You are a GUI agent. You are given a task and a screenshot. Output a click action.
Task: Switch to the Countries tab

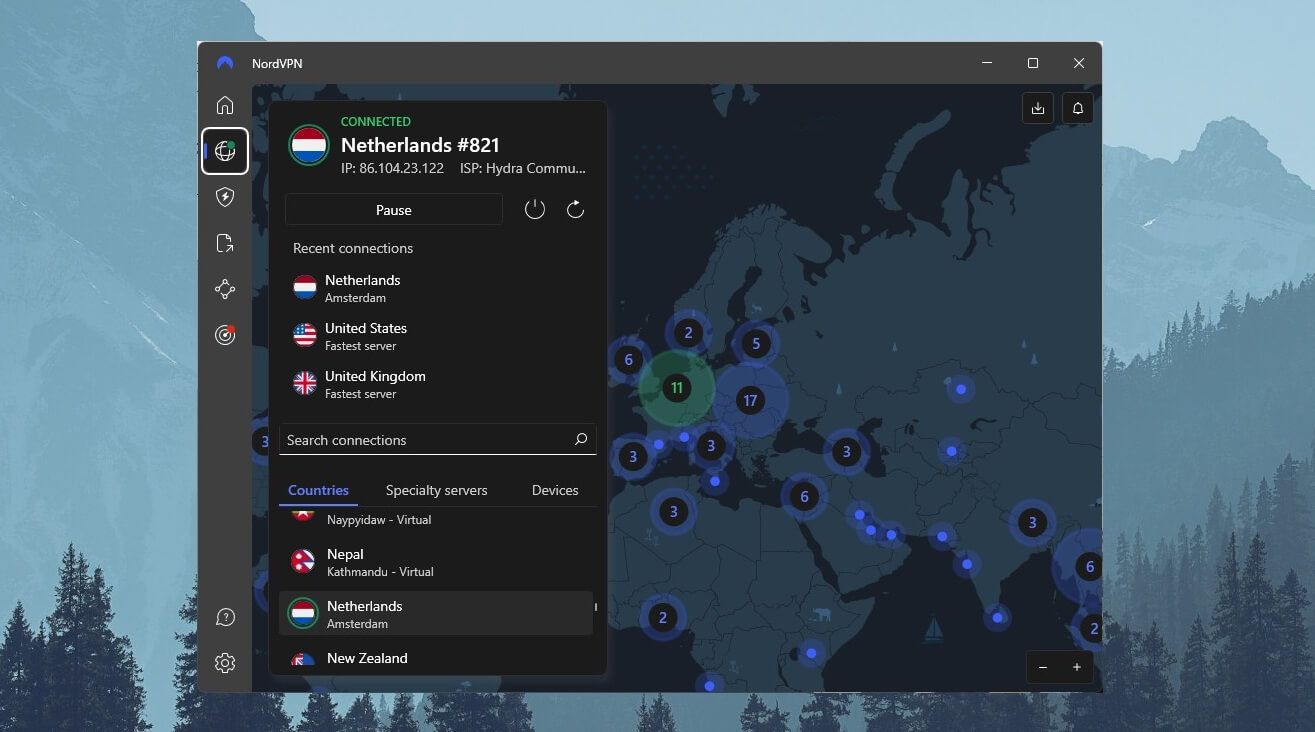(318, 490)
